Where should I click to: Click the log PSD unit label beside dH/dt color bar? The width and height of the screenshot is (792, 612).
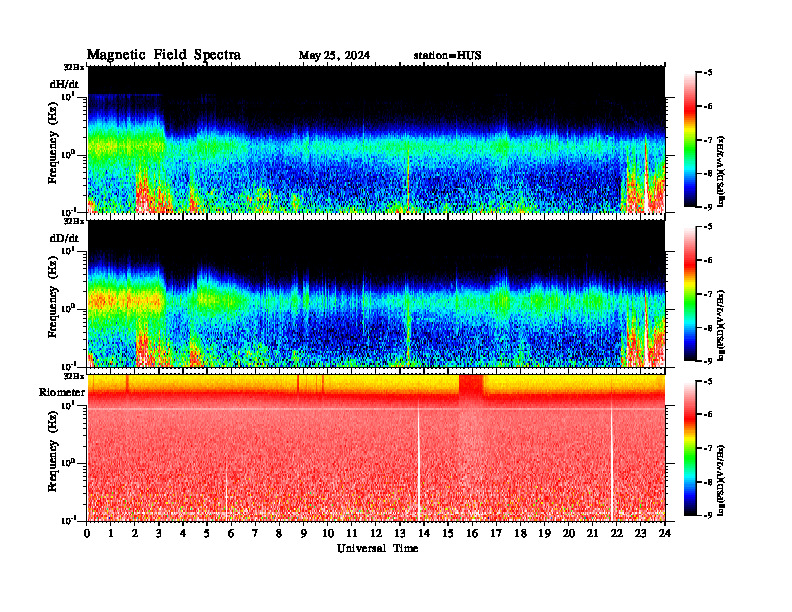[x=722, y=171]
